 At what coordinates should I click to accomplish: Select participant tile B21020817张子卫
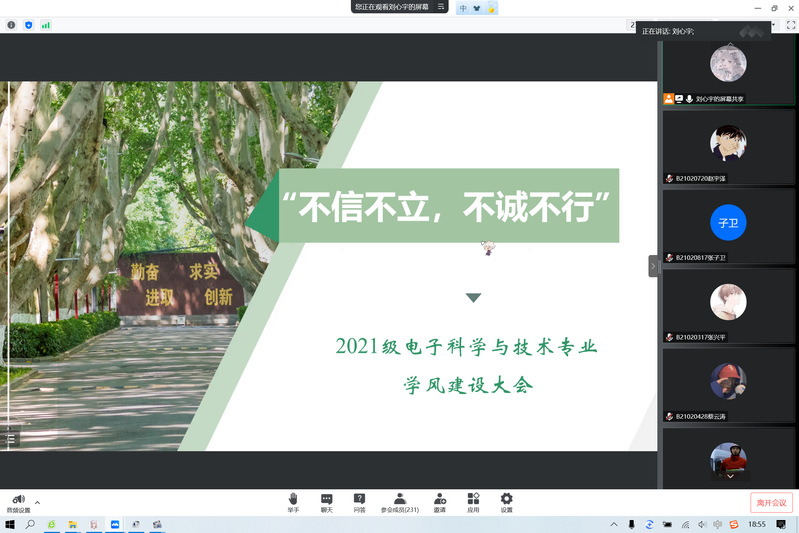(x=728, y=228)
